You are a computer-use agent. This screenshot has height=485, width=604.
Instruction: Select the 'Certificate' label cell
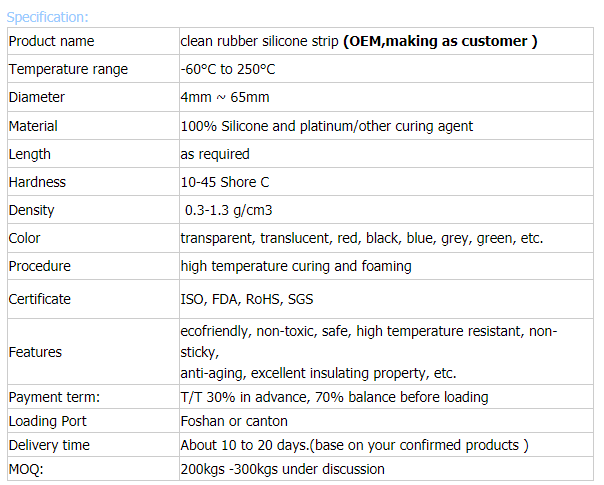(93, 299)
